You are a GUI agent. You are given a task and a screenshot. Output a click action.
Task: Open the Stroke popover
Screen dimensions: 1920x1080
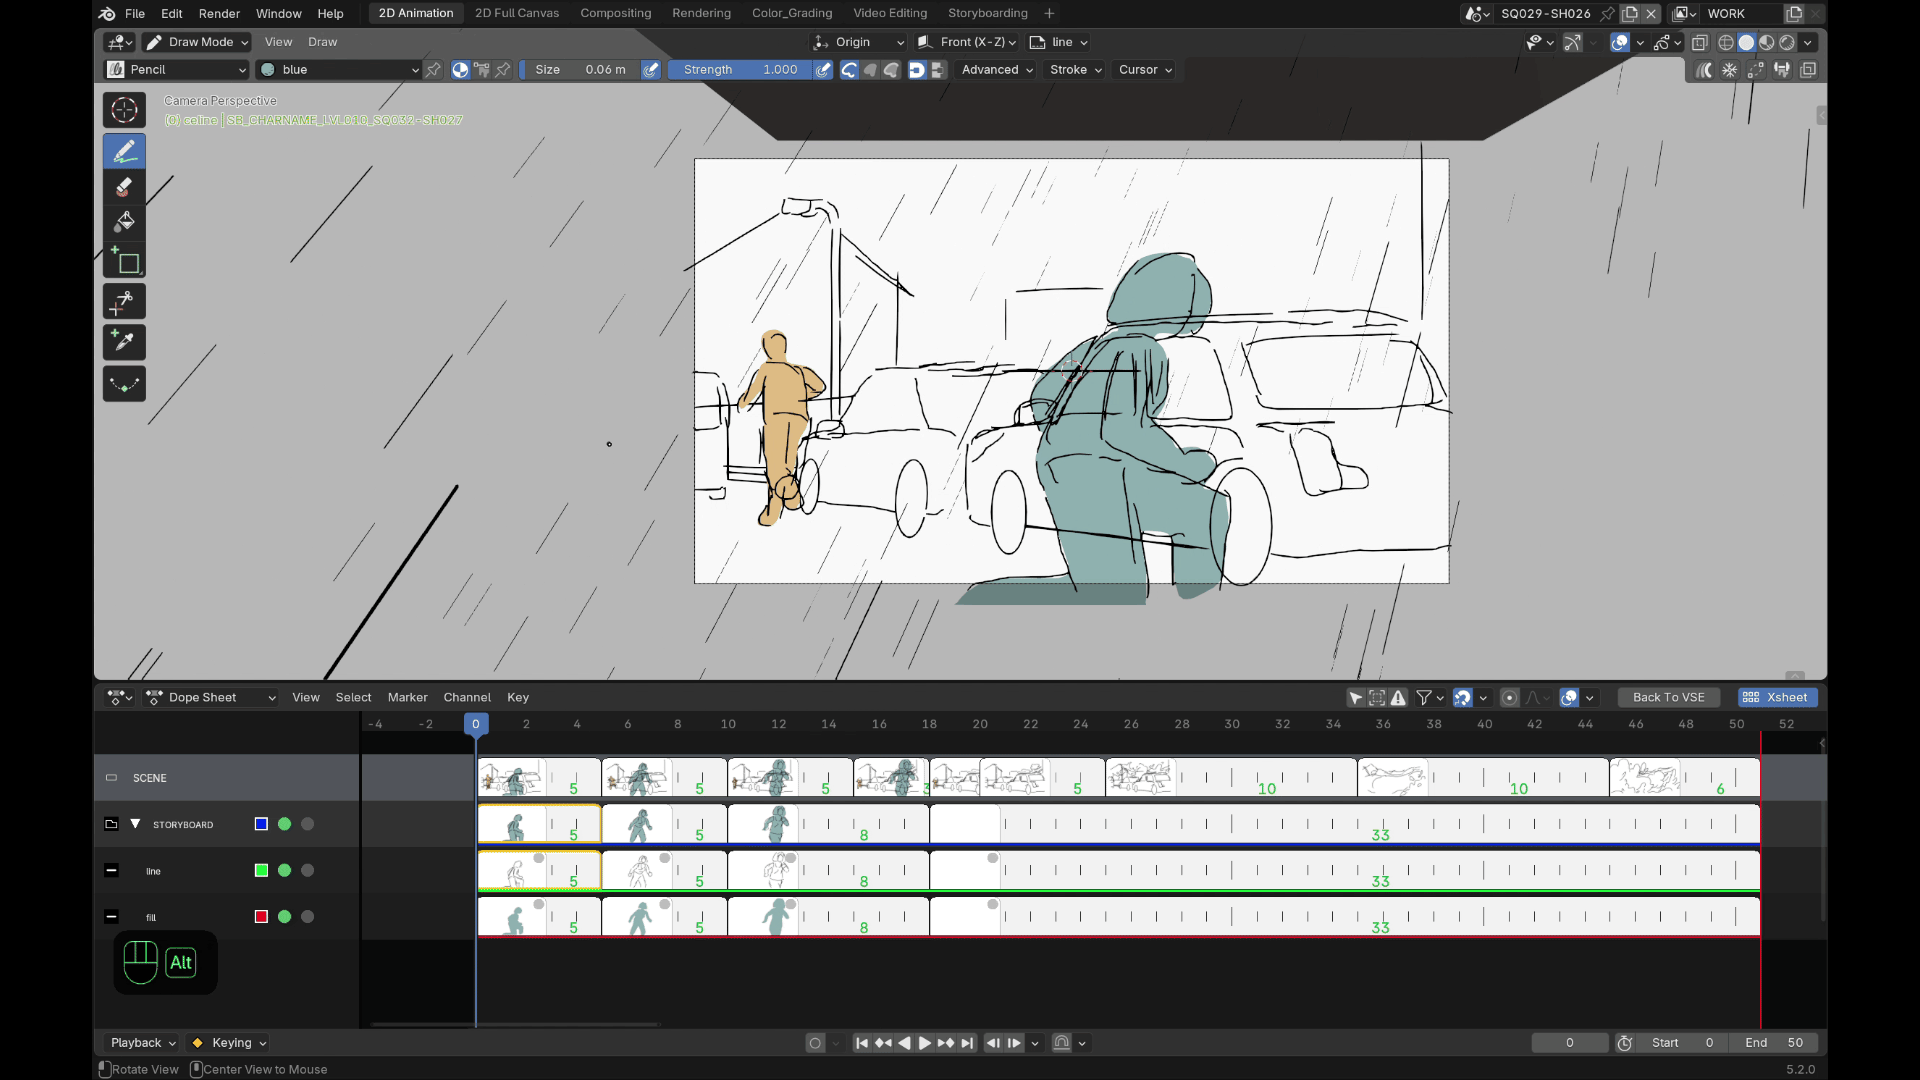coord(1076,70)
